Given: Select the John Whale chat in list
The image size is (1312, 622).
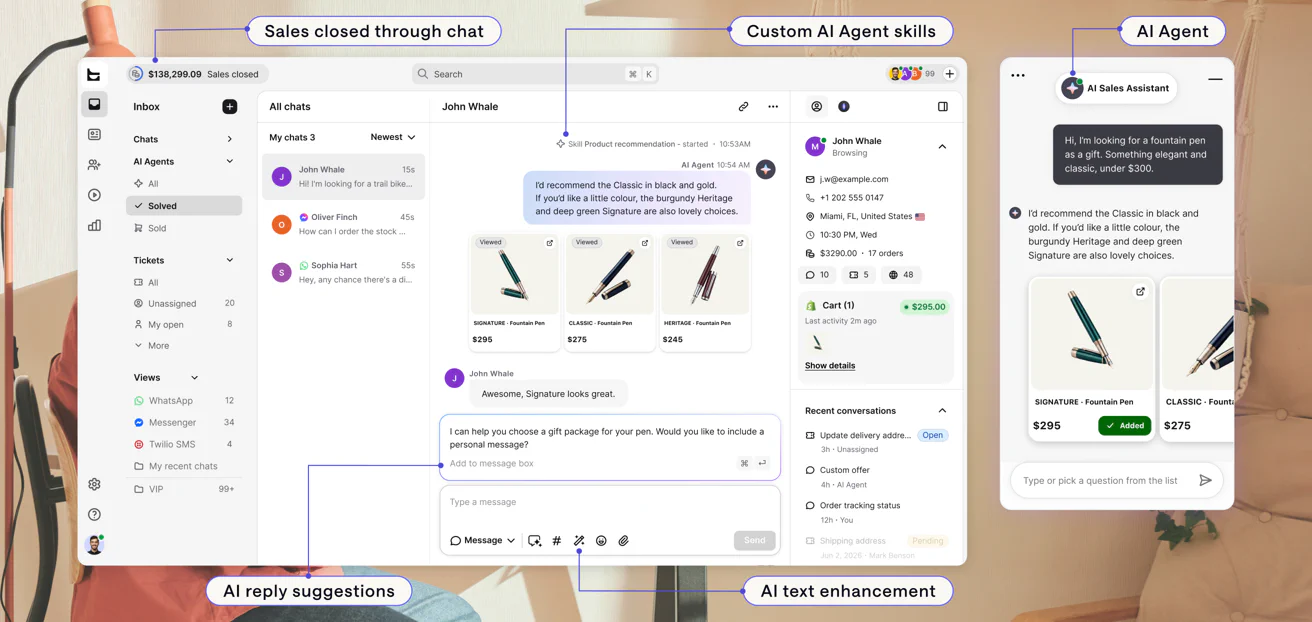Looking at the screenshot, I should [x=344, y=176].
